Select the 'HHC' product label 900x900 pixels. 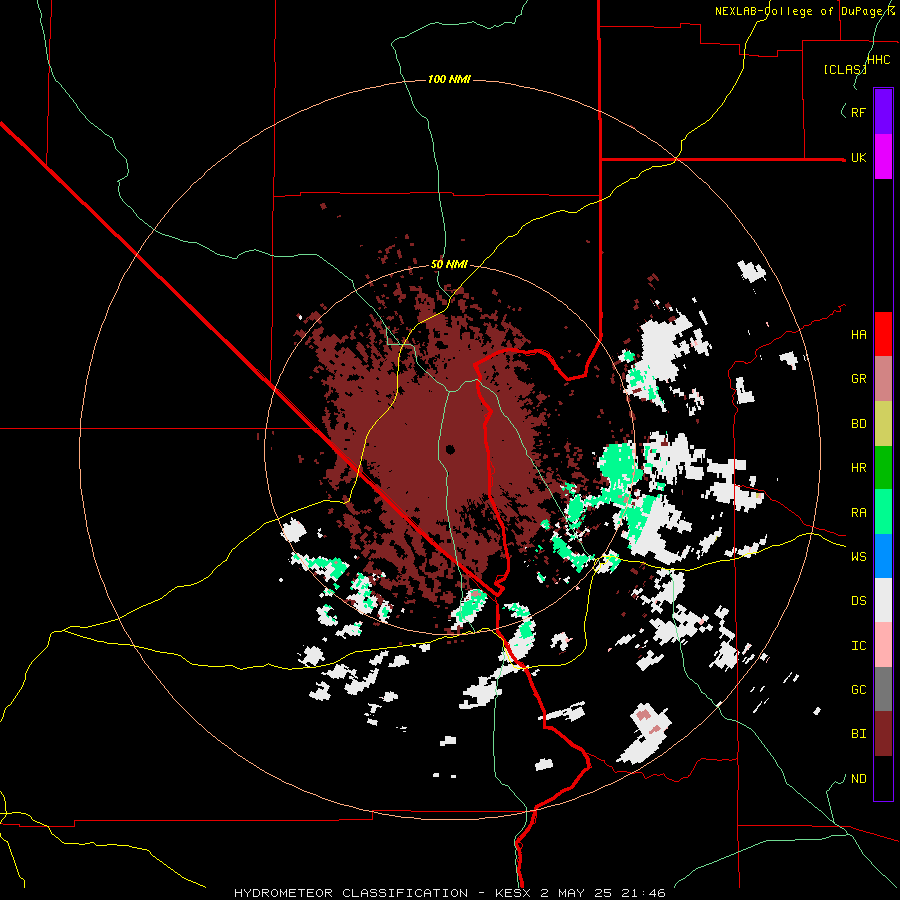878,60
